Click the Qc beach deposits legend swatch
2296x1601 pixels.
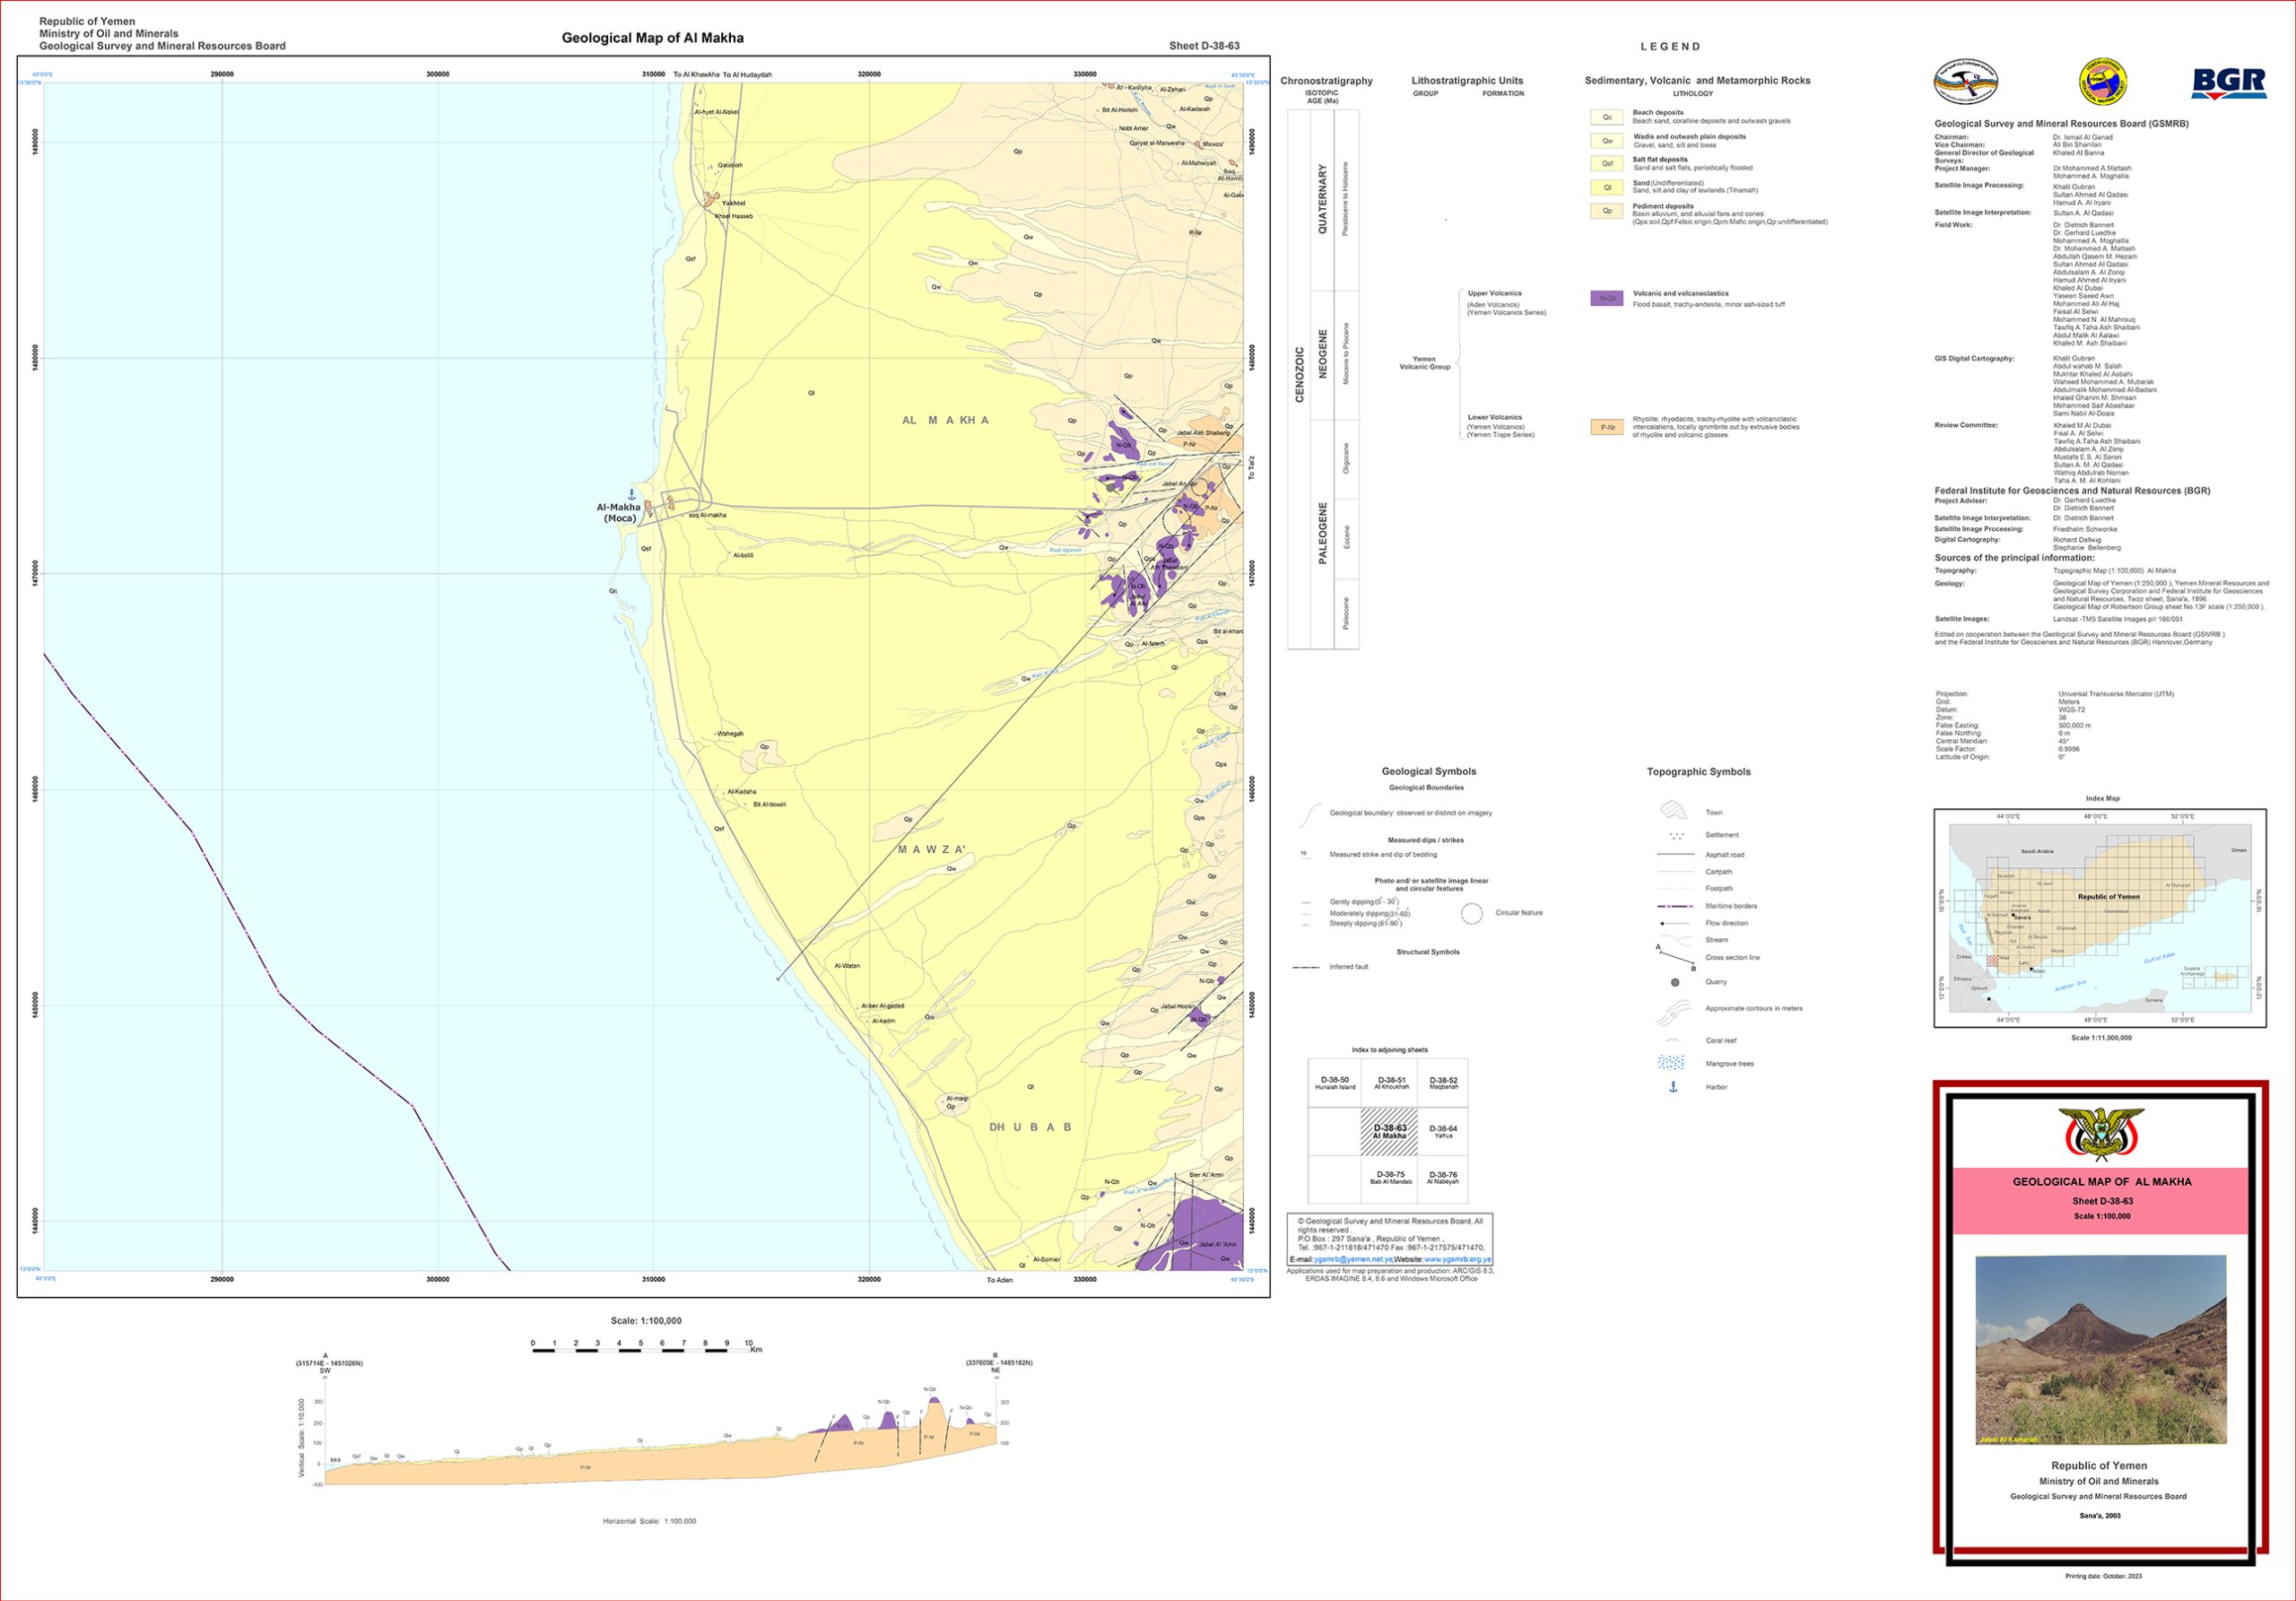[x=1606, y=117]
